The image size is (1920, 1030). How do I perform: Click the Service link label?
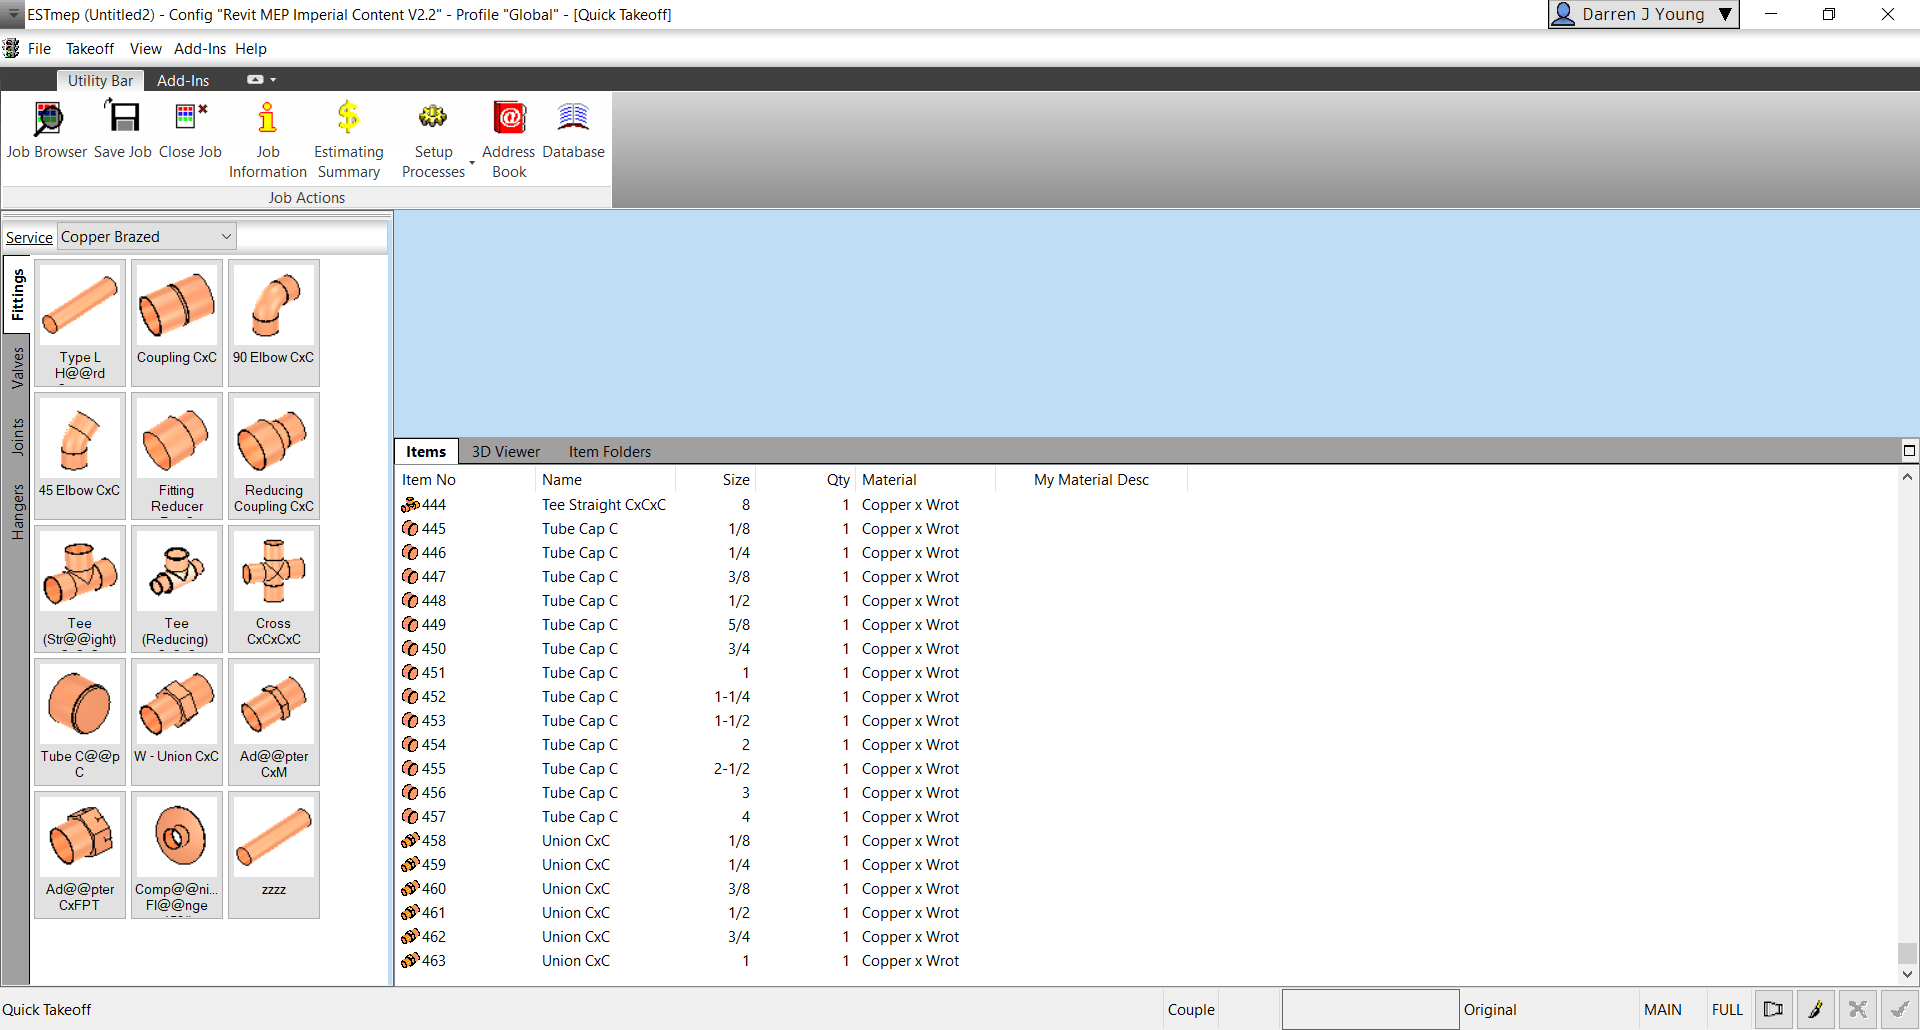(x=29, y=238)
